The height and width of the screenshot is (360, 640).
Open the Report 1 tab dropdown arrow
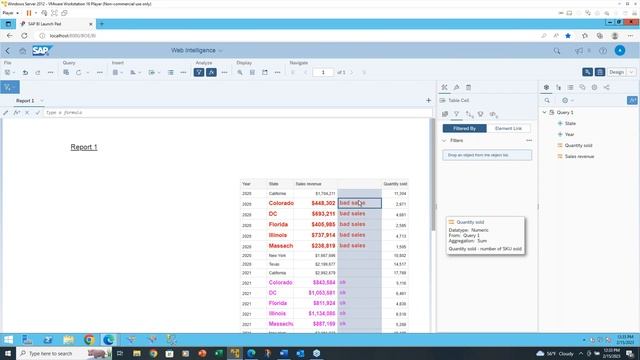(x=42, y=101)
